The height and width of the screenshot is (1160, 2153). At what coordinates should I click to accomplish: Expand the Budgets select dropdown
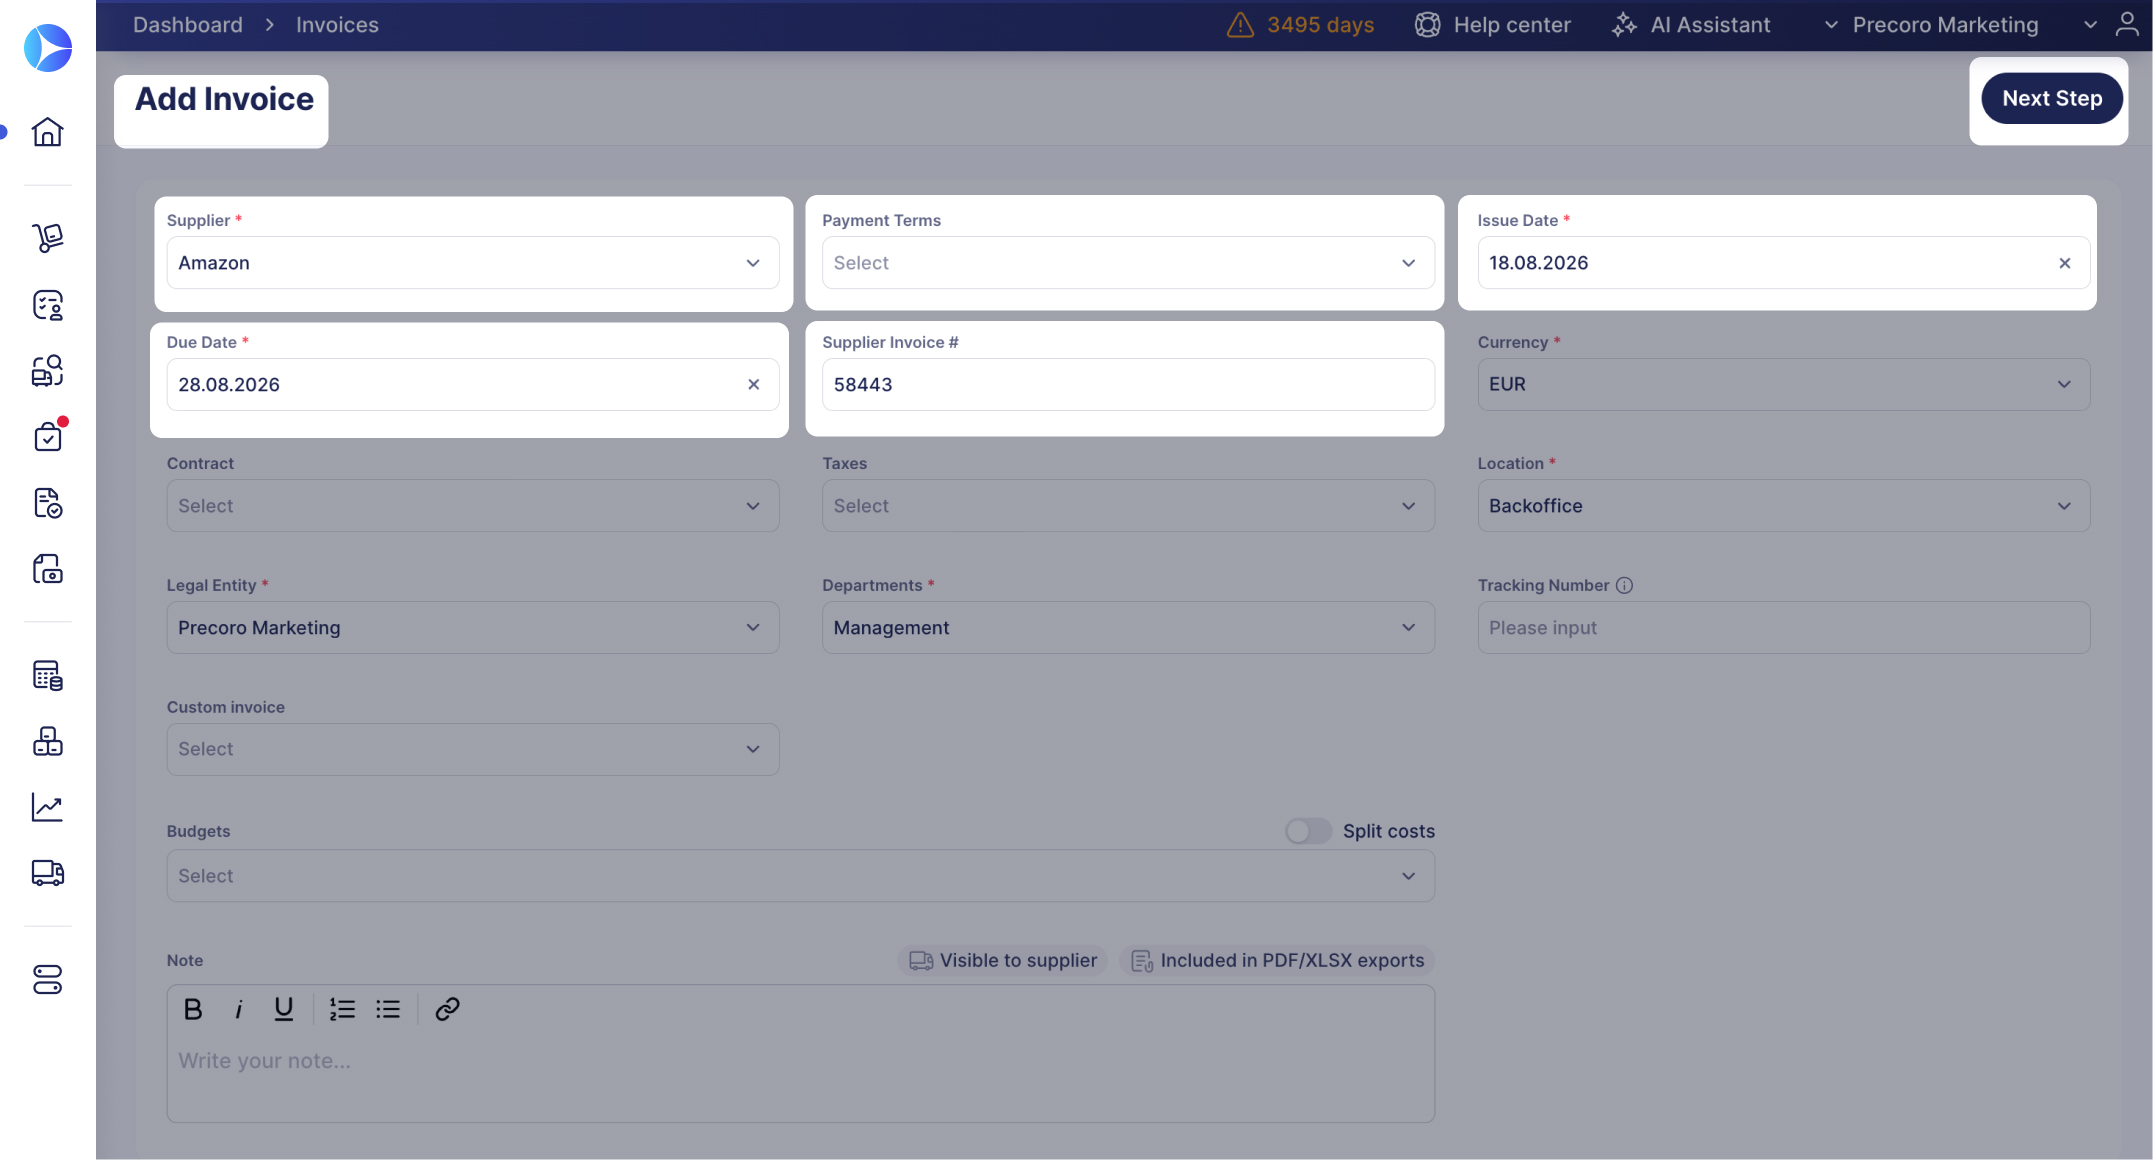coord(800,876)
